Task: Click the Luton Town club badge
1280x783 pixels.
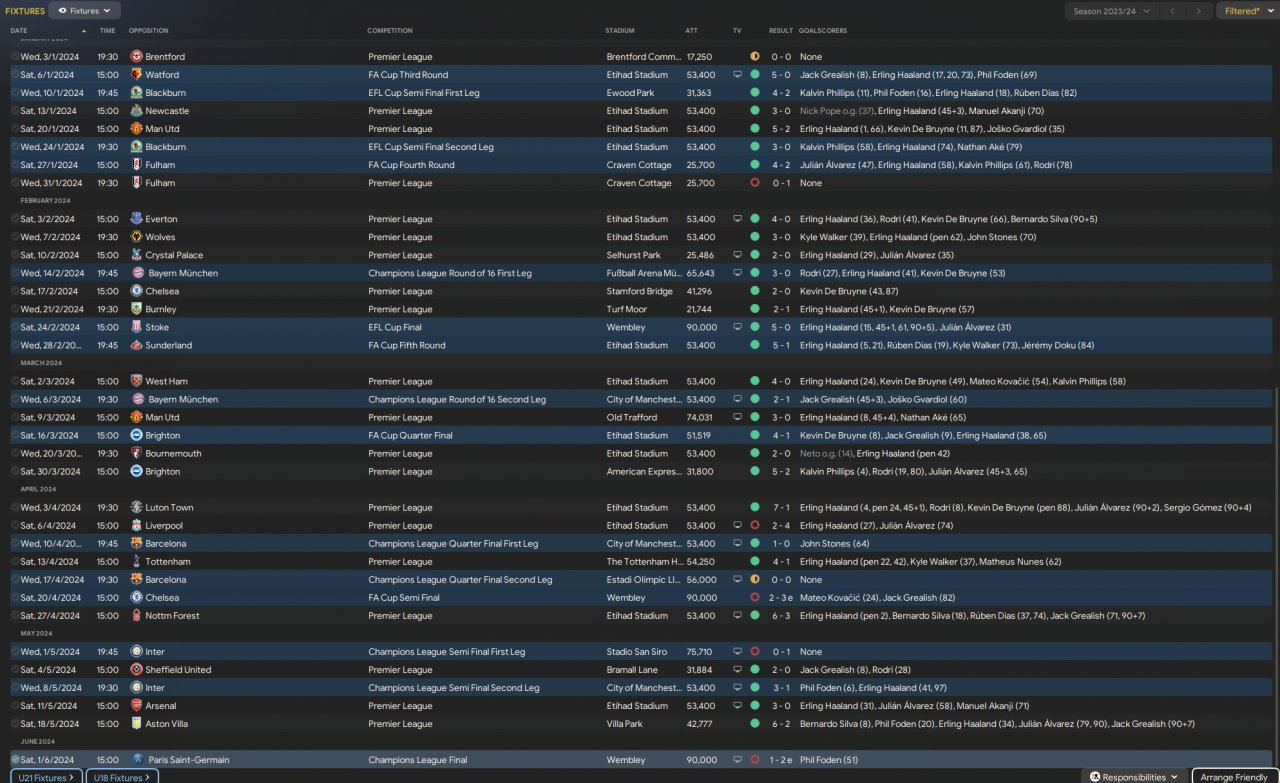Action: coord(136,507)
